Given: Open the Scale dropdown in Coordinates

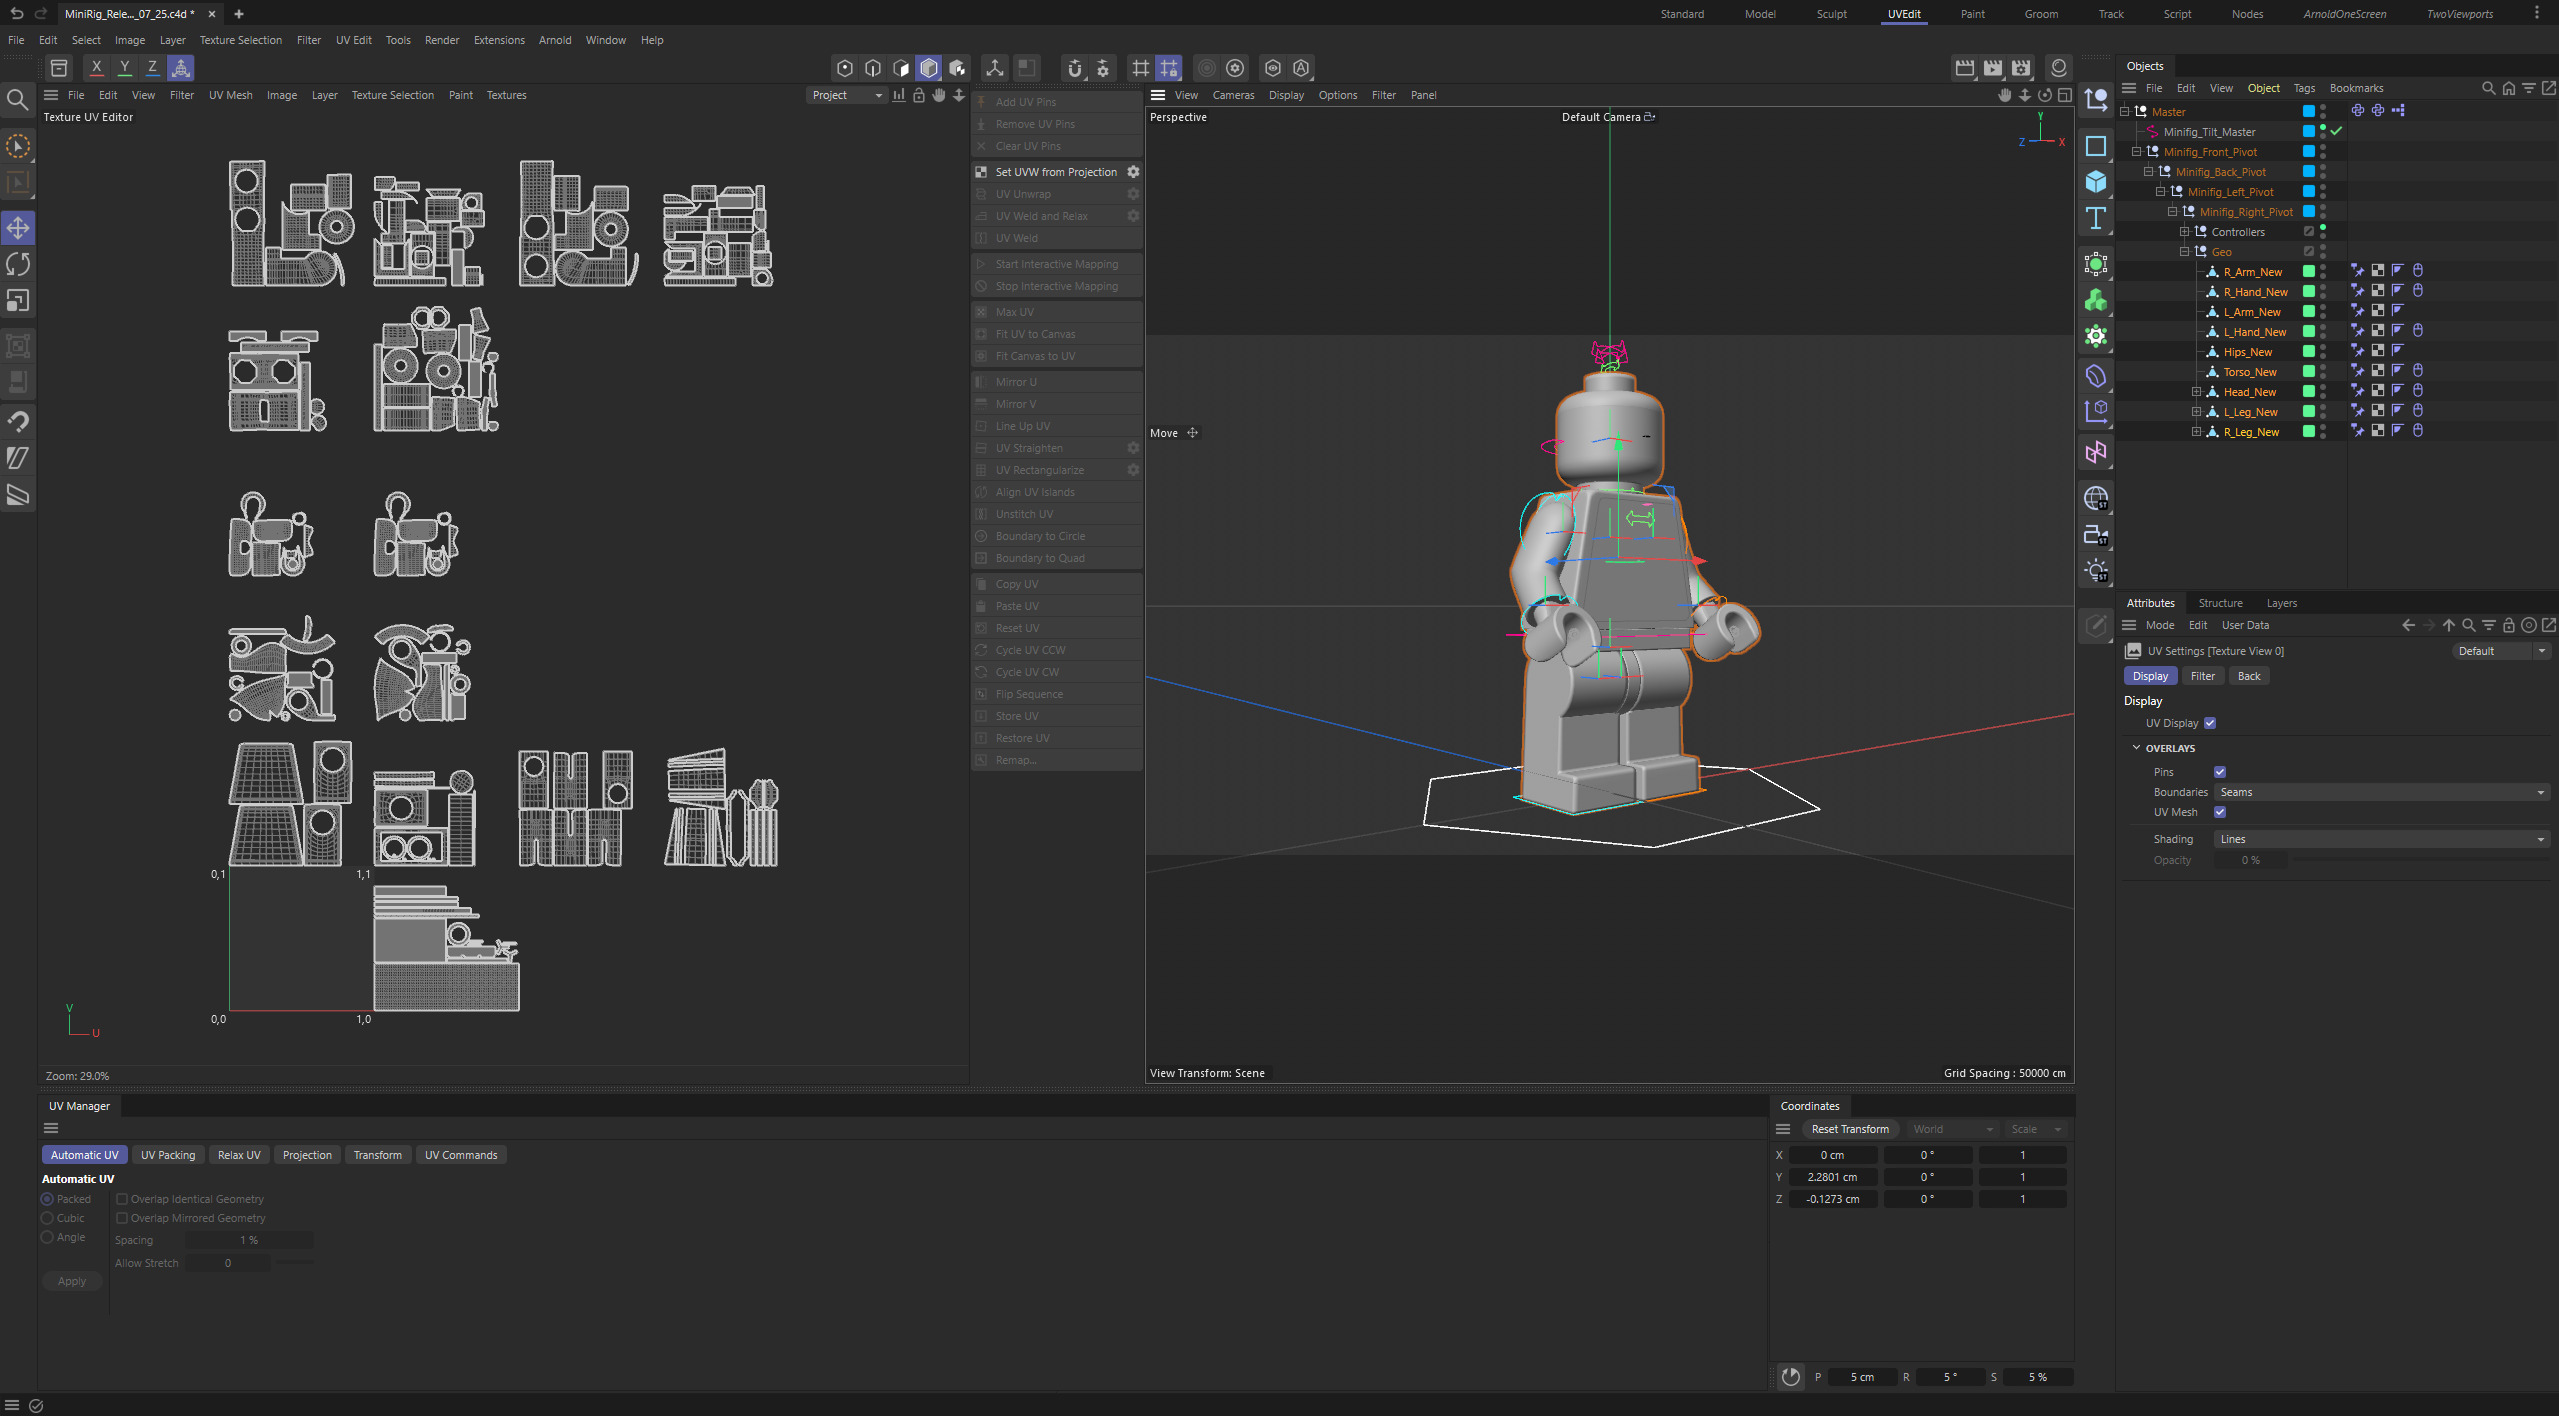Looking at the screenshot, I should pos(2036,1129).
